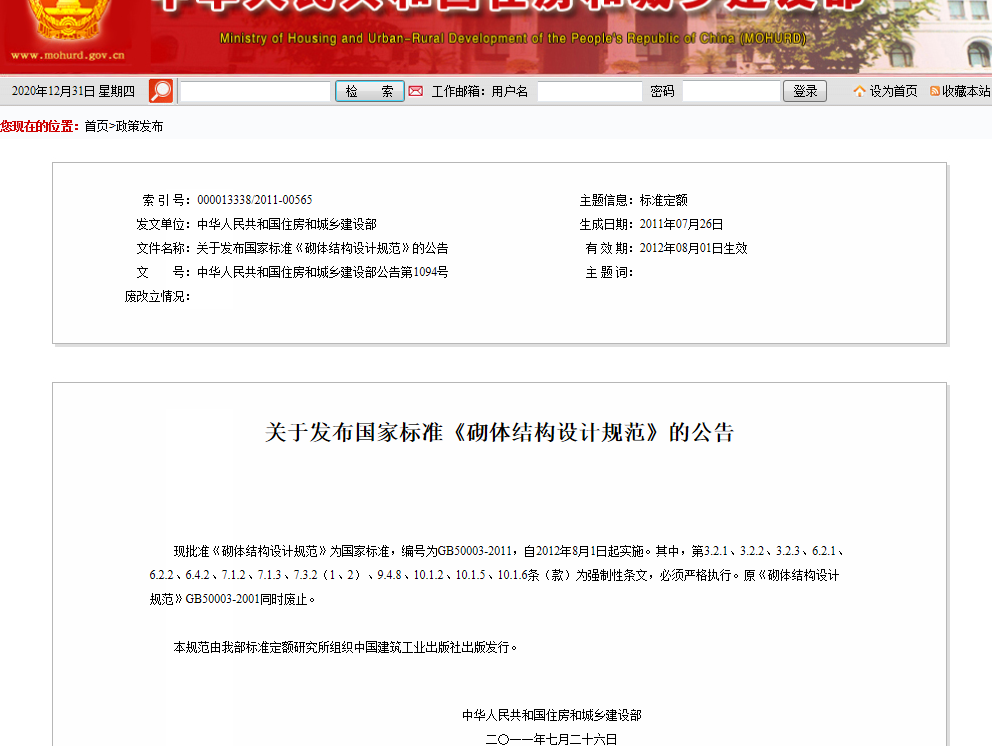The height and width of the screenshot is (746, 992).
Task: Click the 文件名称 value about 砌体结构设计规范
Action: click(322, 248)
